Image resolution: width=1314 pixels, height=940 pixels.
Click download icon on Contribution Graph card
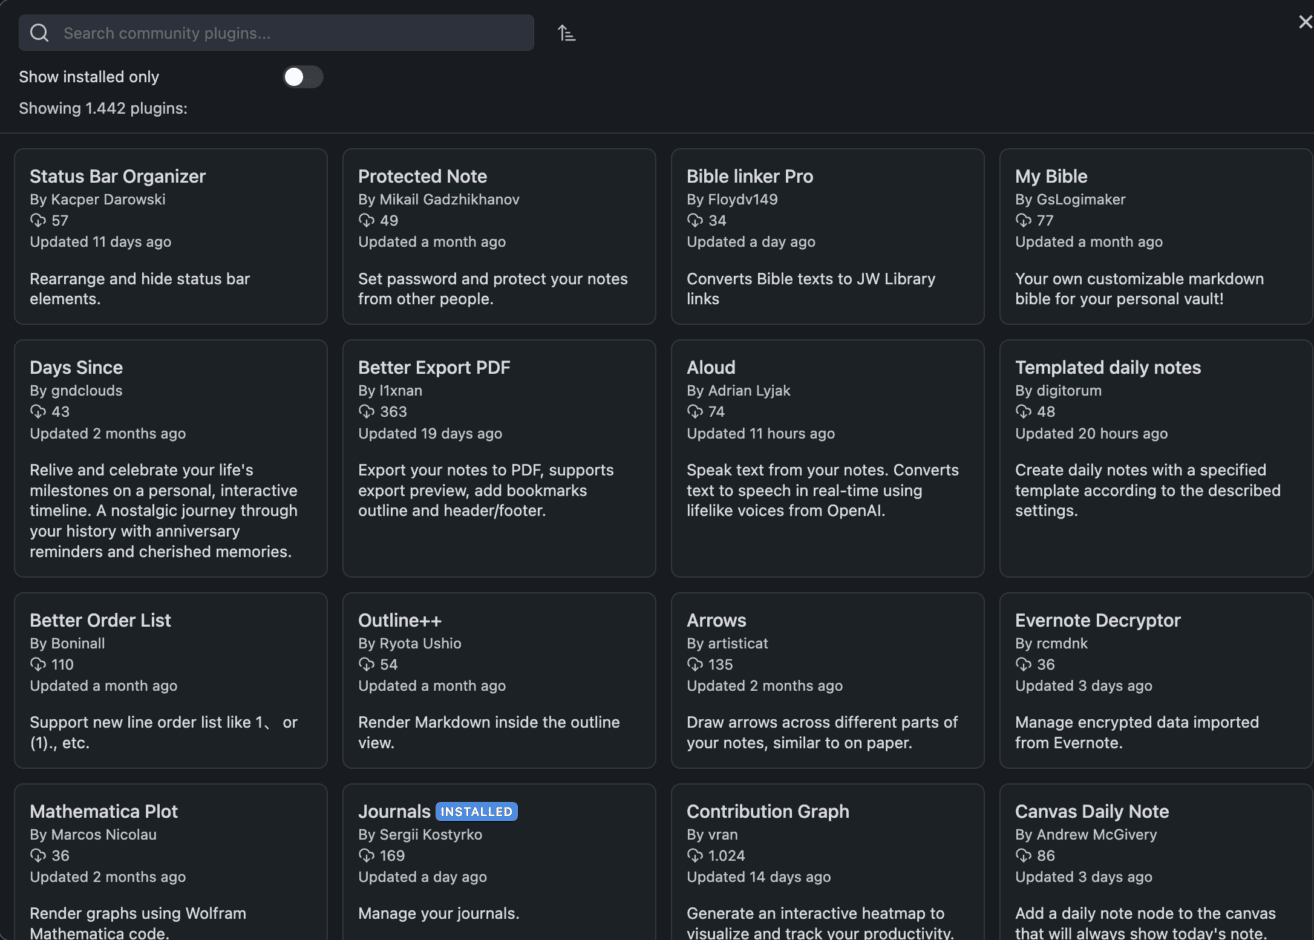click(695, 855)
